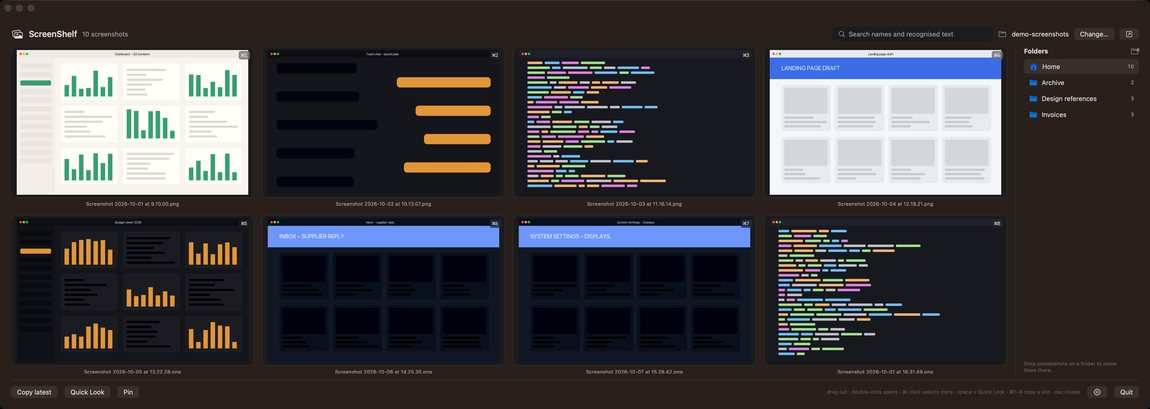Click the new folder icon in Folders header
The height and width of the screenshot is (409, 1150).
click(x=1135, y=51)
